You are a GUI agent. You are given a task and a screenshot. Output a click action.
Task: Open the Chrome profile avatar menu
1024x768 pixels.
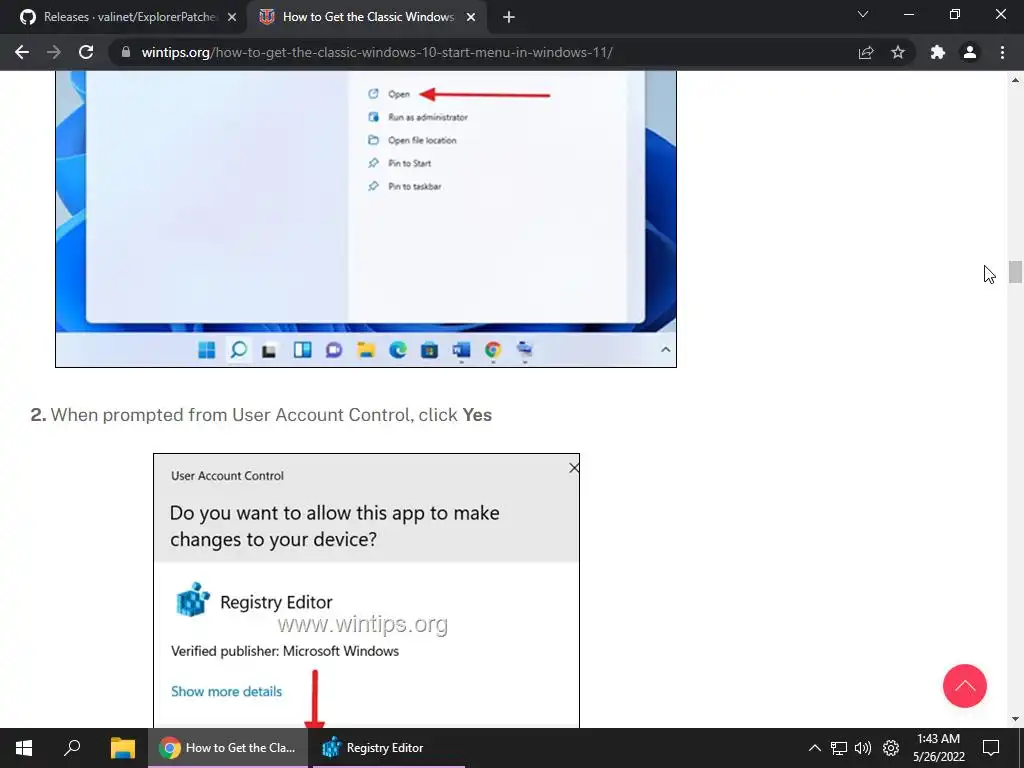[970, 52]
